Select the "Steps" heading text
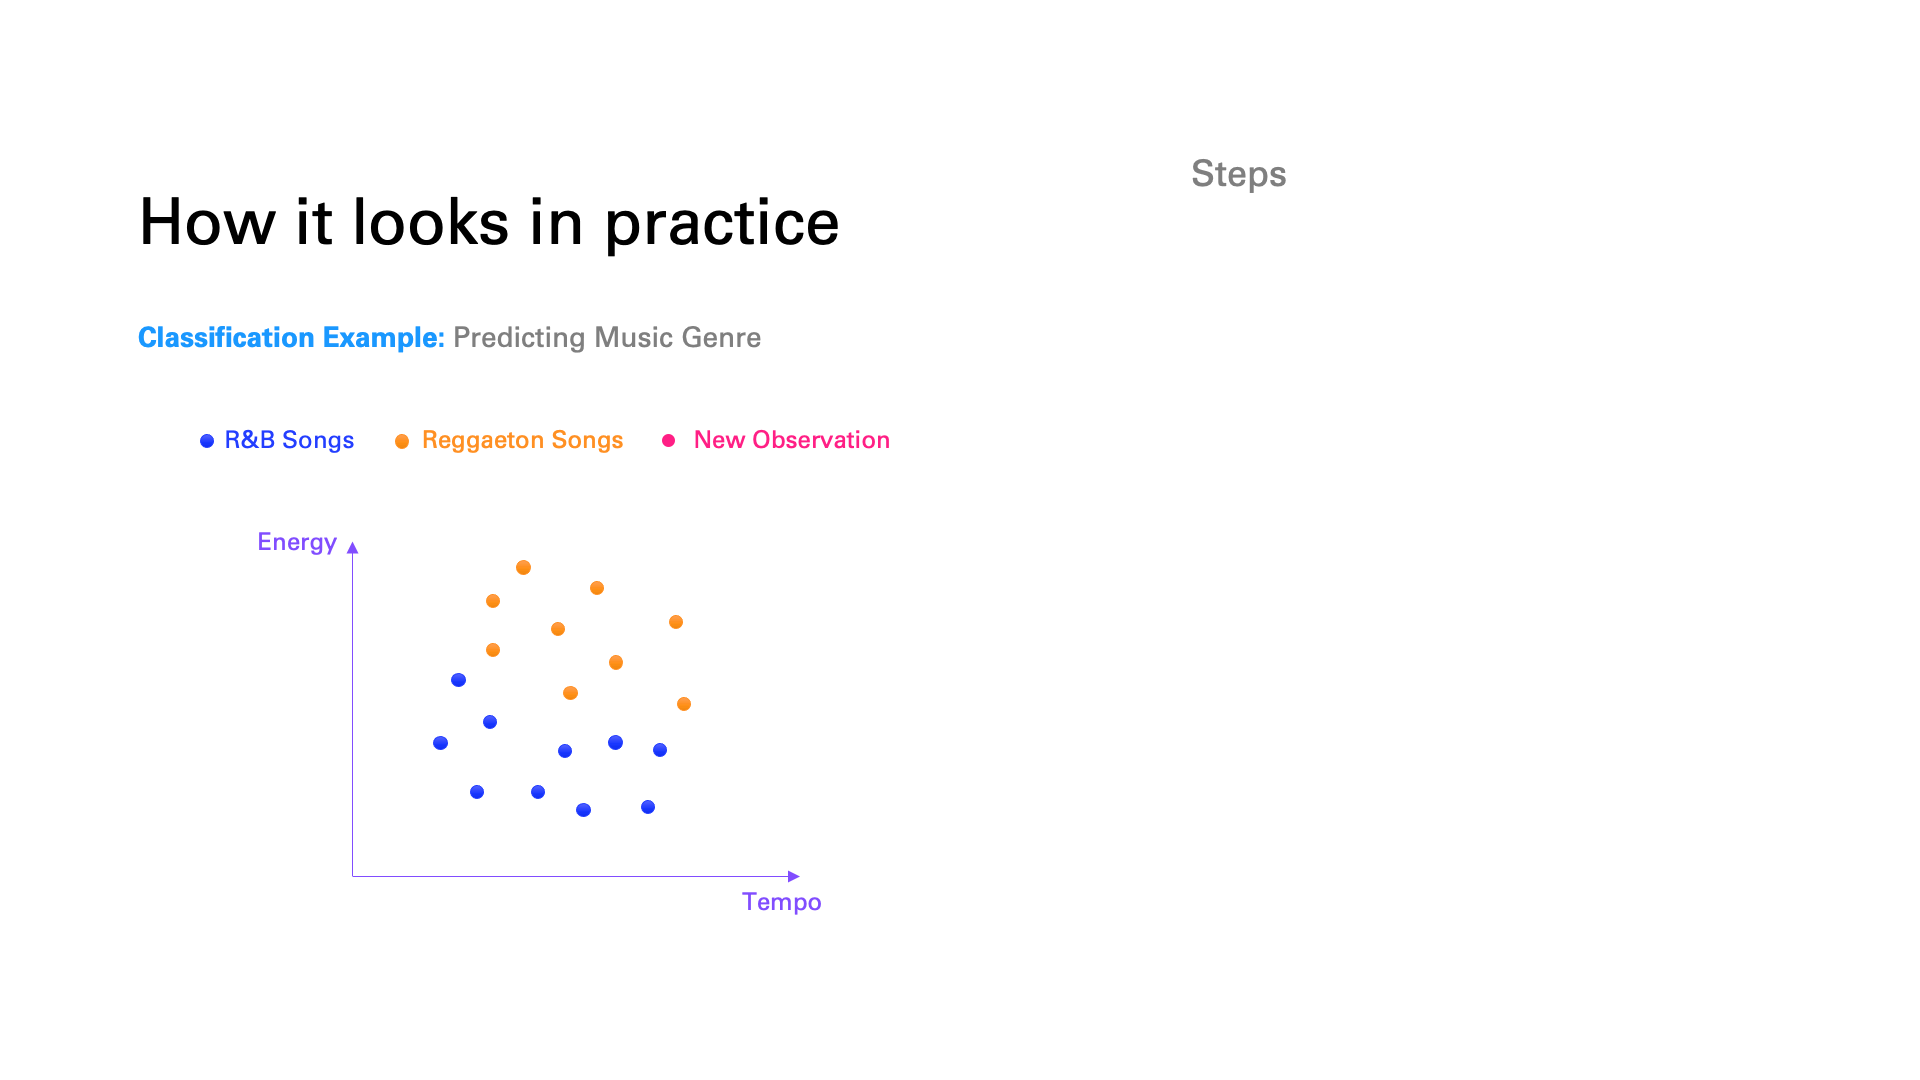This screenshot has height=1080, width=1920. (1238, 174)
